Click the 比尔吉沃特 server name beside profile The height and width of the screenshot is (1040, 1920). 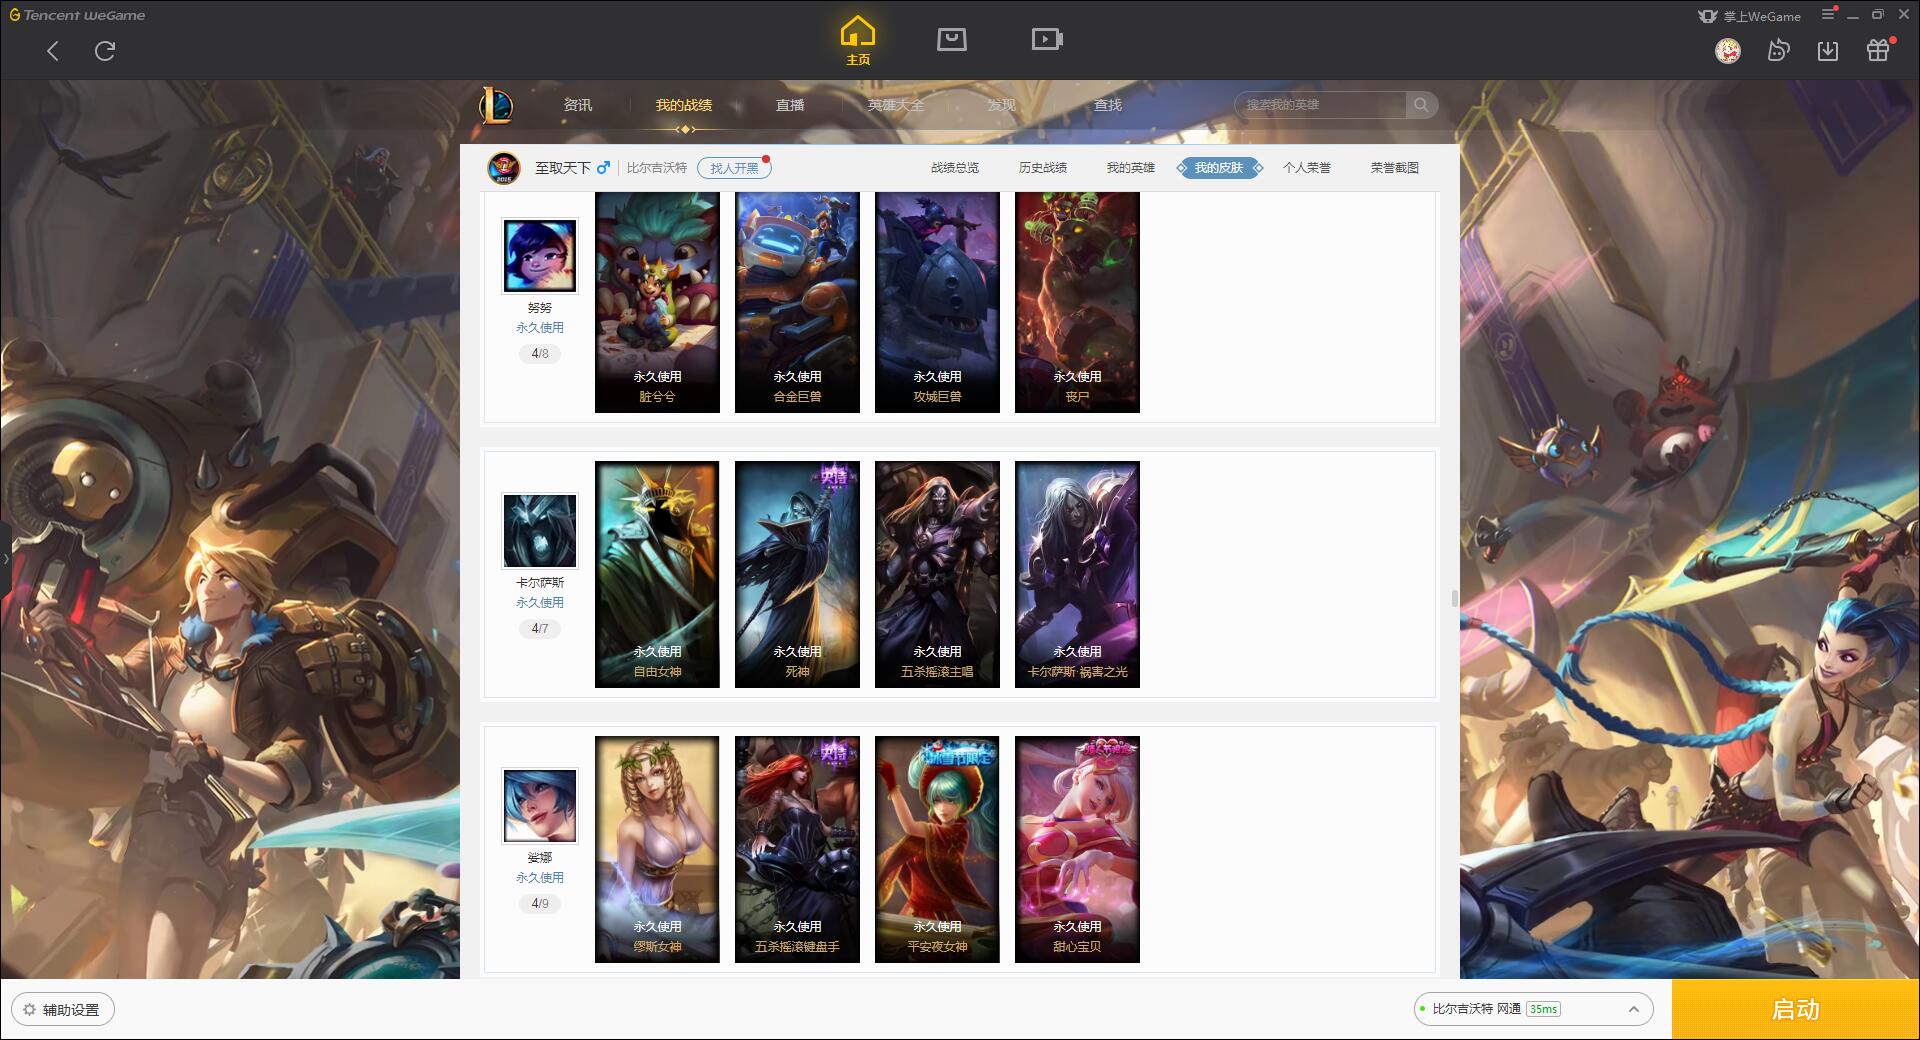657,168
